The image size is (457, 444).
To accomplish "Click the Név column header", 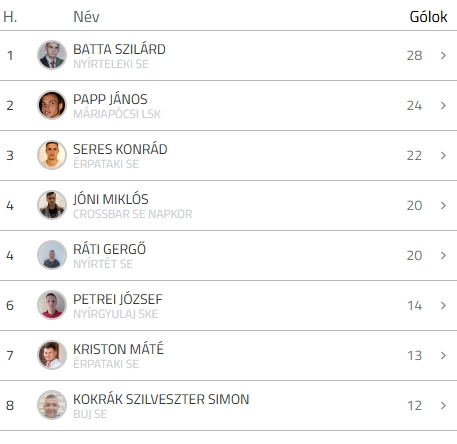I will tap(86, 17).
